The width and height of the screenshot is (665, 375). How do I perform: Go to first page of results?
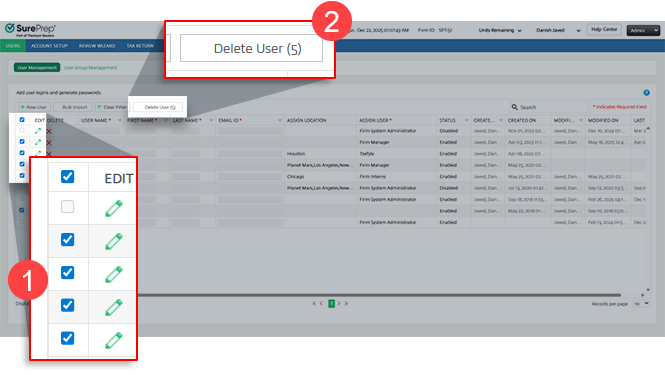click(x=314, y=303)
